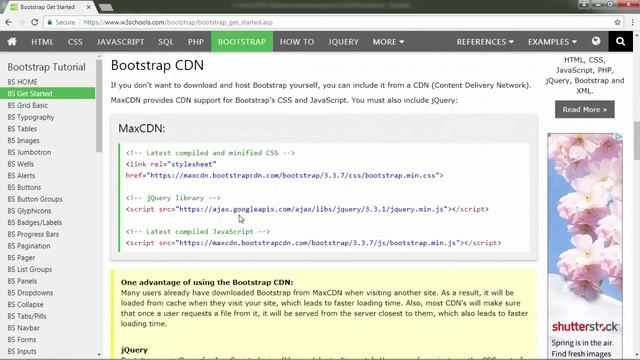This screenshot has width=640, height=360.
Task: Click the MaxCDN: heading text
Action: 142,128
